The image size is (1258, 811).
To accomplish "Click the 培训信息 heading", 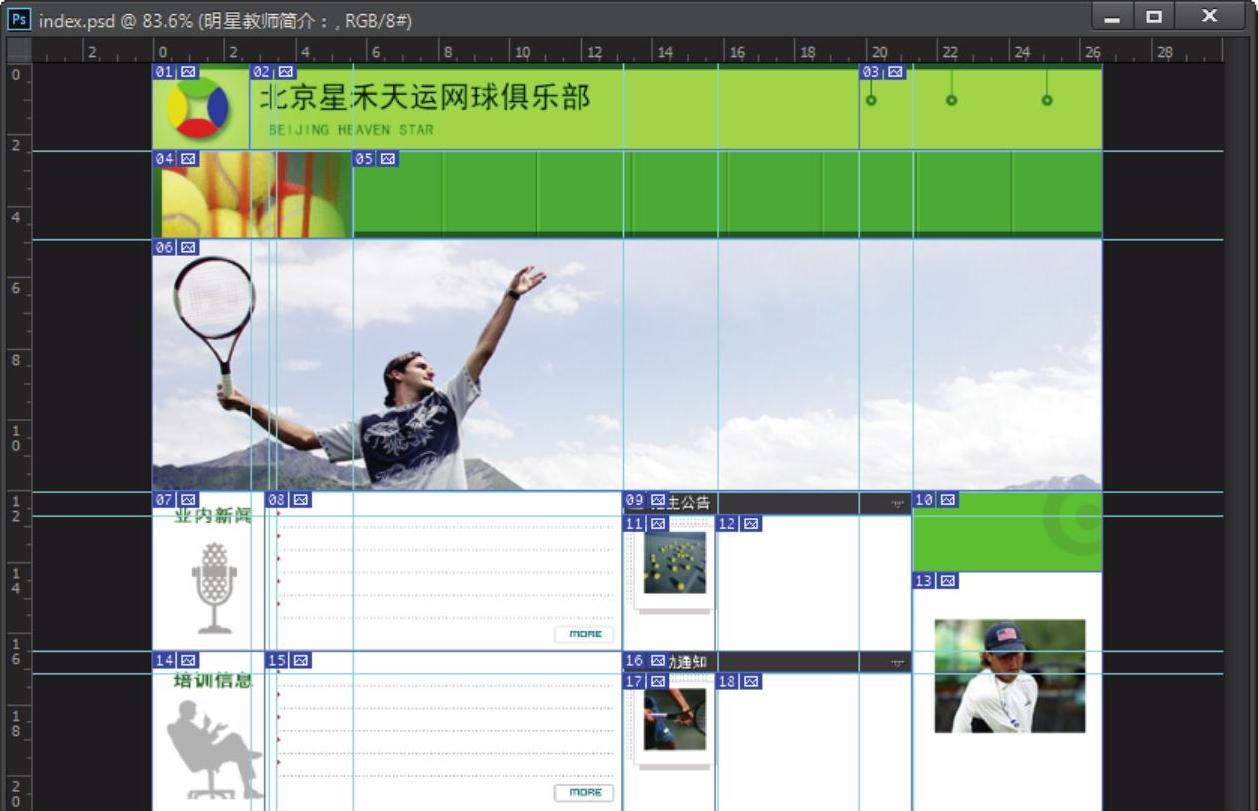I will [212, 681].
